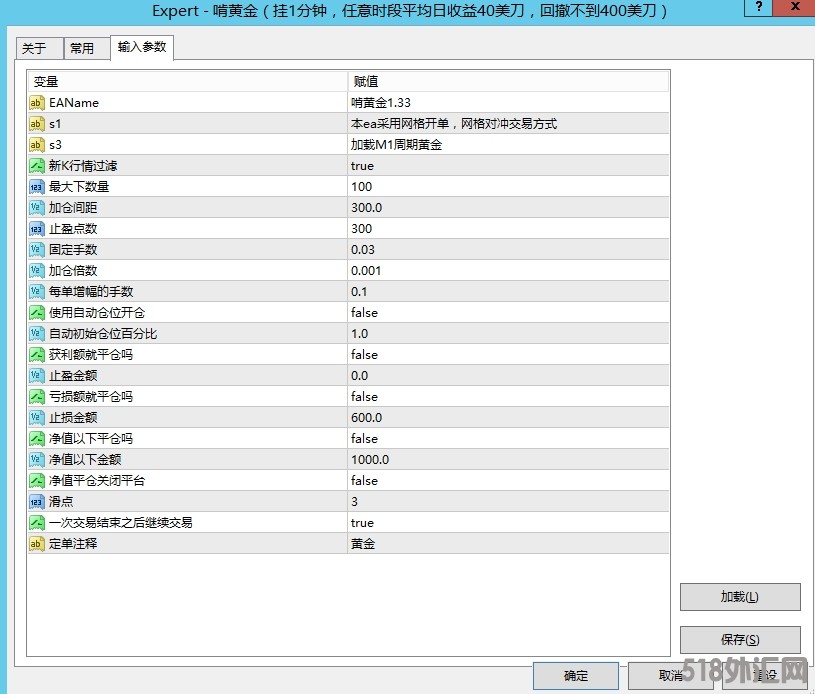Viewport: 815px width, 694px height.
Task: Click the integer icon beside 止盈点数
Action: point(37,229)
